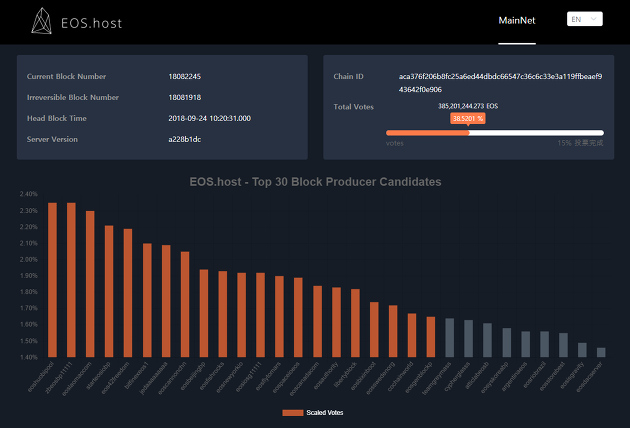The width and height of the screenshot is (630, 428).
Task: Click the bitfinexeos1 x-axis label
Action: [136, 375]
